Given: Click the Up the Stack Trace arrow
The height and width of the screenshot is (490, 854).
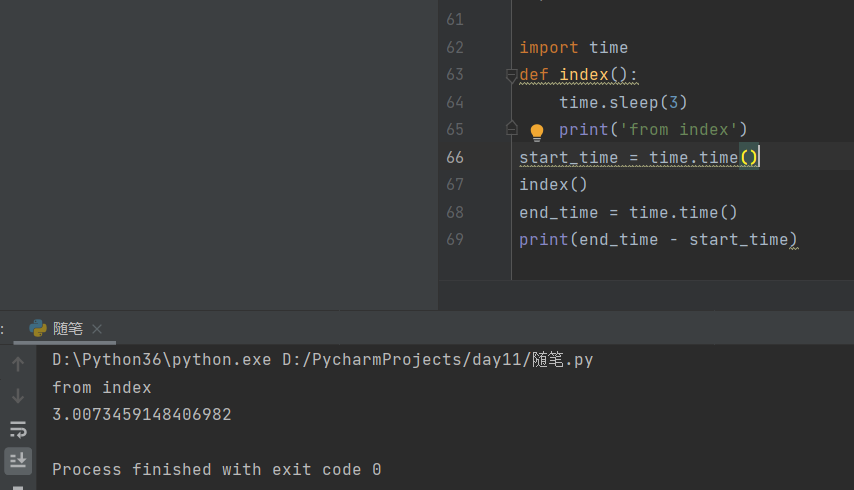Looking at the screenshot, I should tap(18, 365).
